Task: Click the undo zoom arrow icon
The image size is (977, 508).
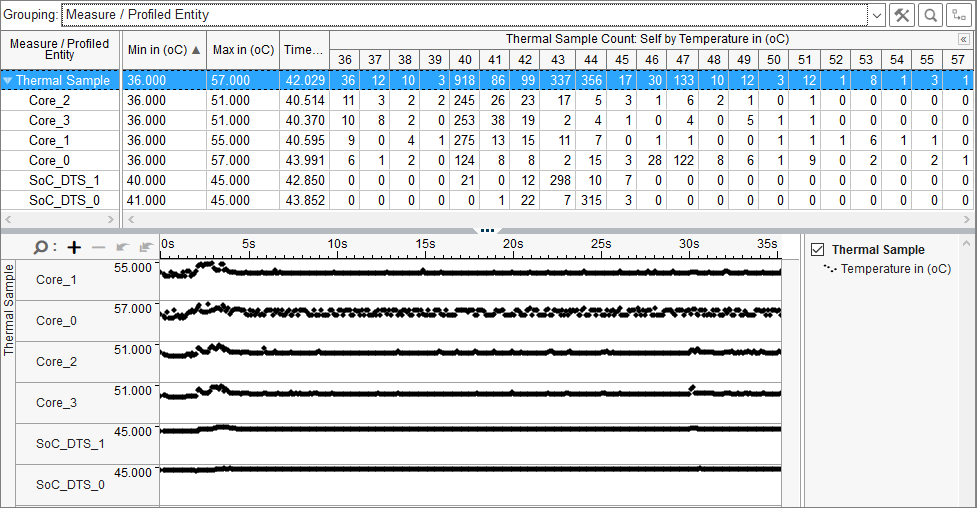Action: (122, 247)
